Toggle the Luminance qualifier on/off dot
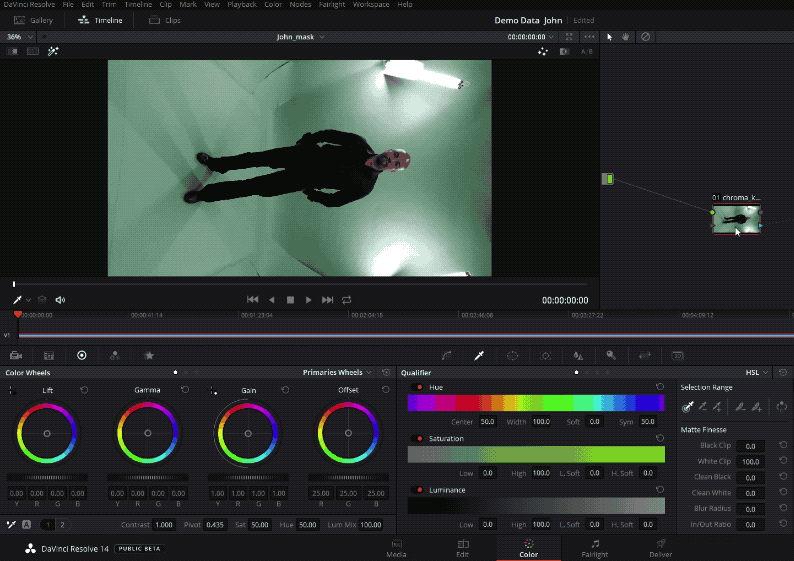794x561 pixels. [x=418, y=490]
